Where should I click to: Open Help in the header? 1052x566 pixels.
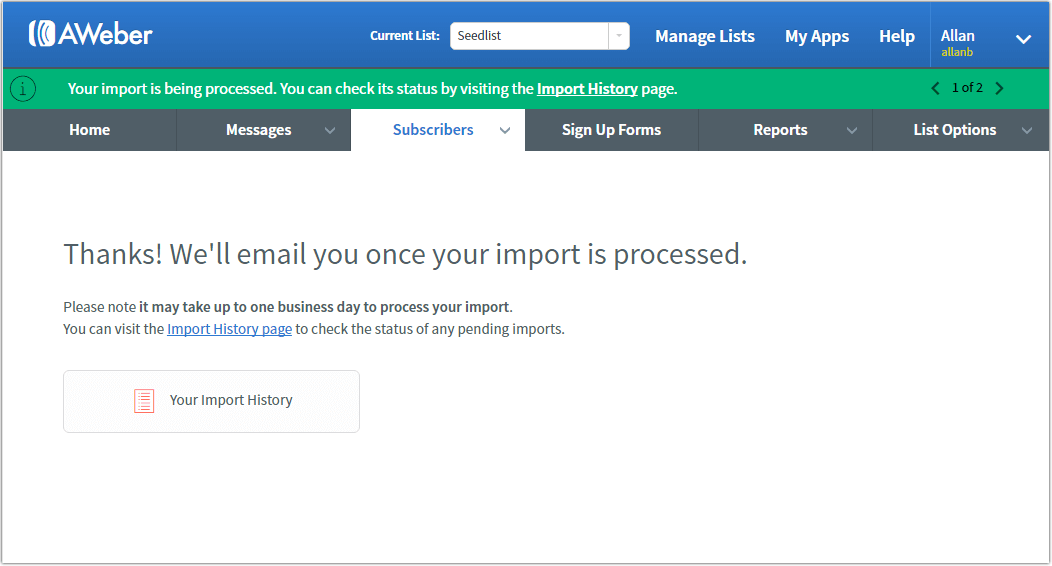897,36
